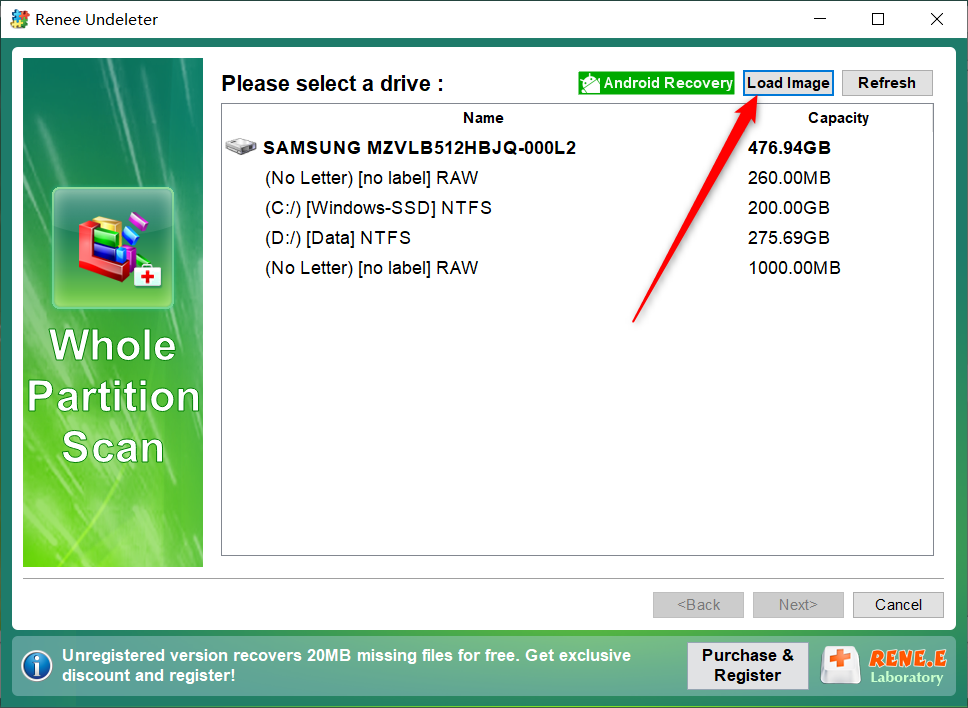Viewport: 968px width, 708px height.
Task: Select the C:/ Windows-SSD NTFS partition
Action: coord(577,208)
